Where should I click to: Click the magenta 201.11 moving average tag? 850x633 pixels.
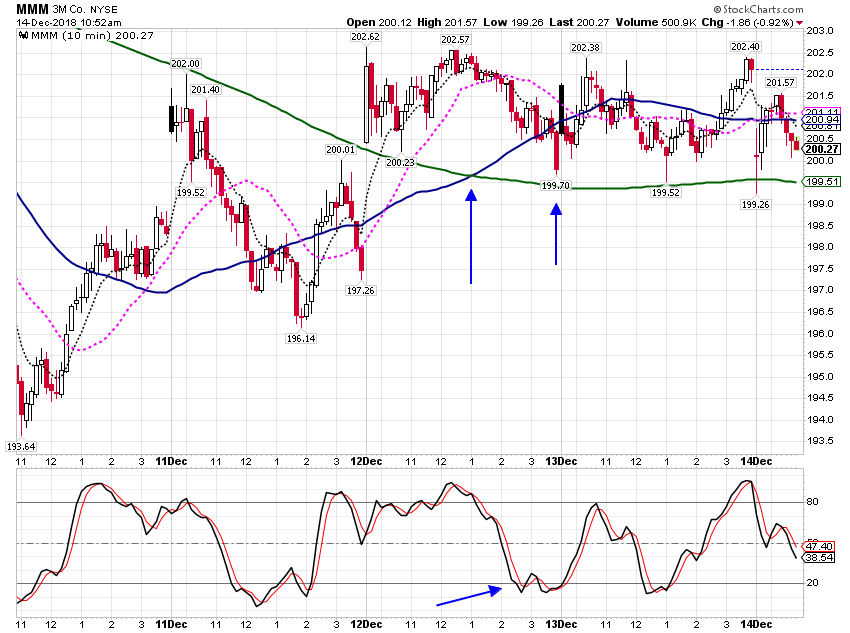pyautogui.click(x=822, y=112)
